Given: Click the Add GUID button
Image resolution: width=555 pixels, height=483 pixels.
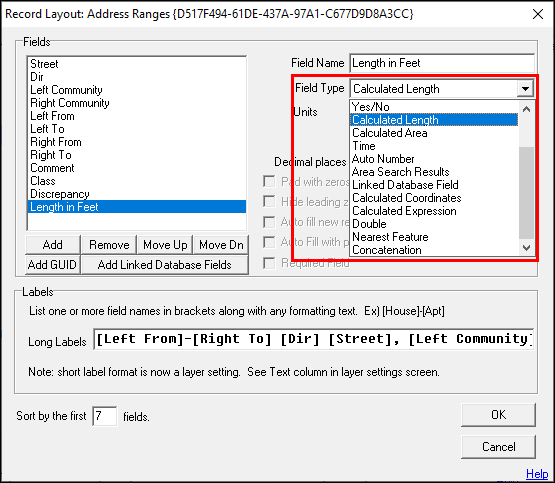Looking at the screenshot, I should 53,265.
